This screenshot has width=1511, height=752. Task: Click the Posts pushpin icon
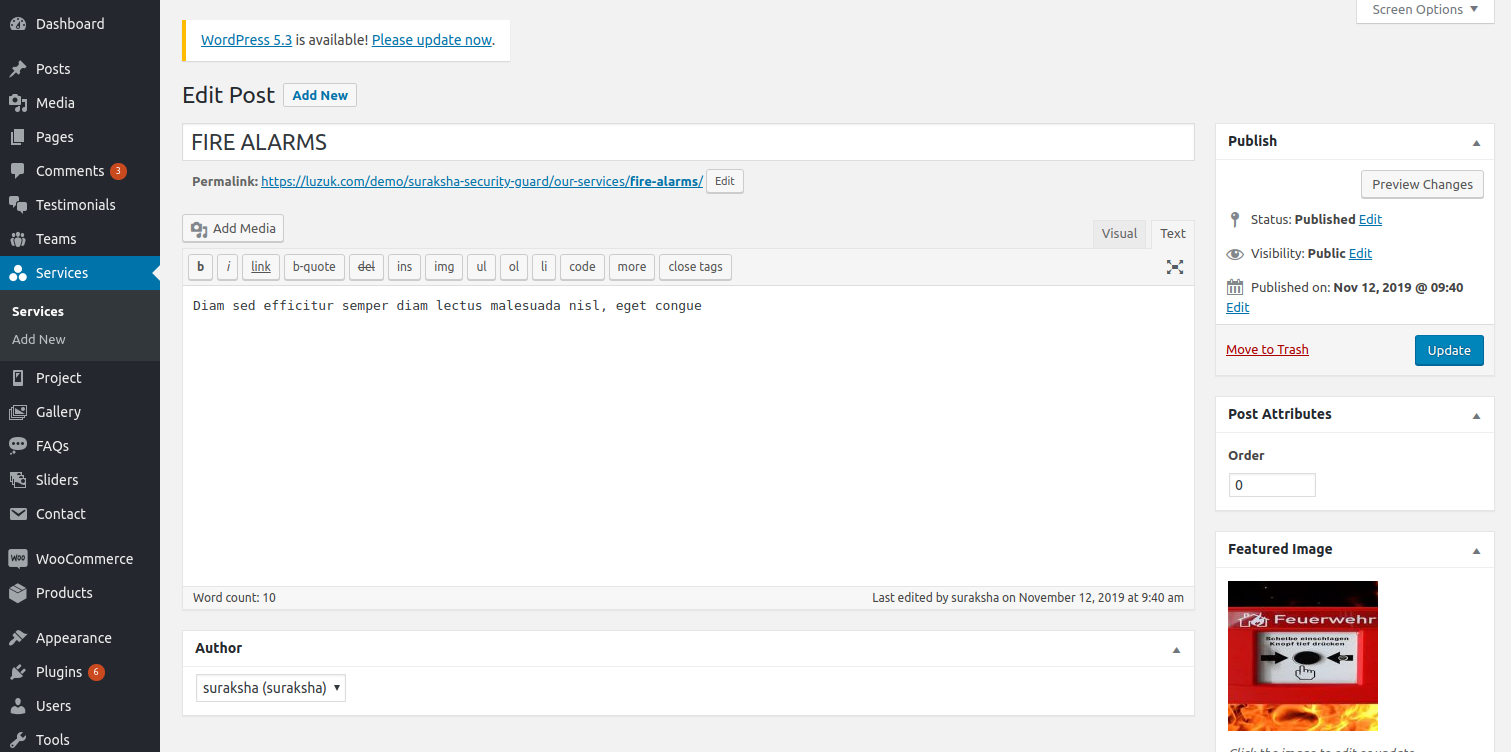pos(18,69)
